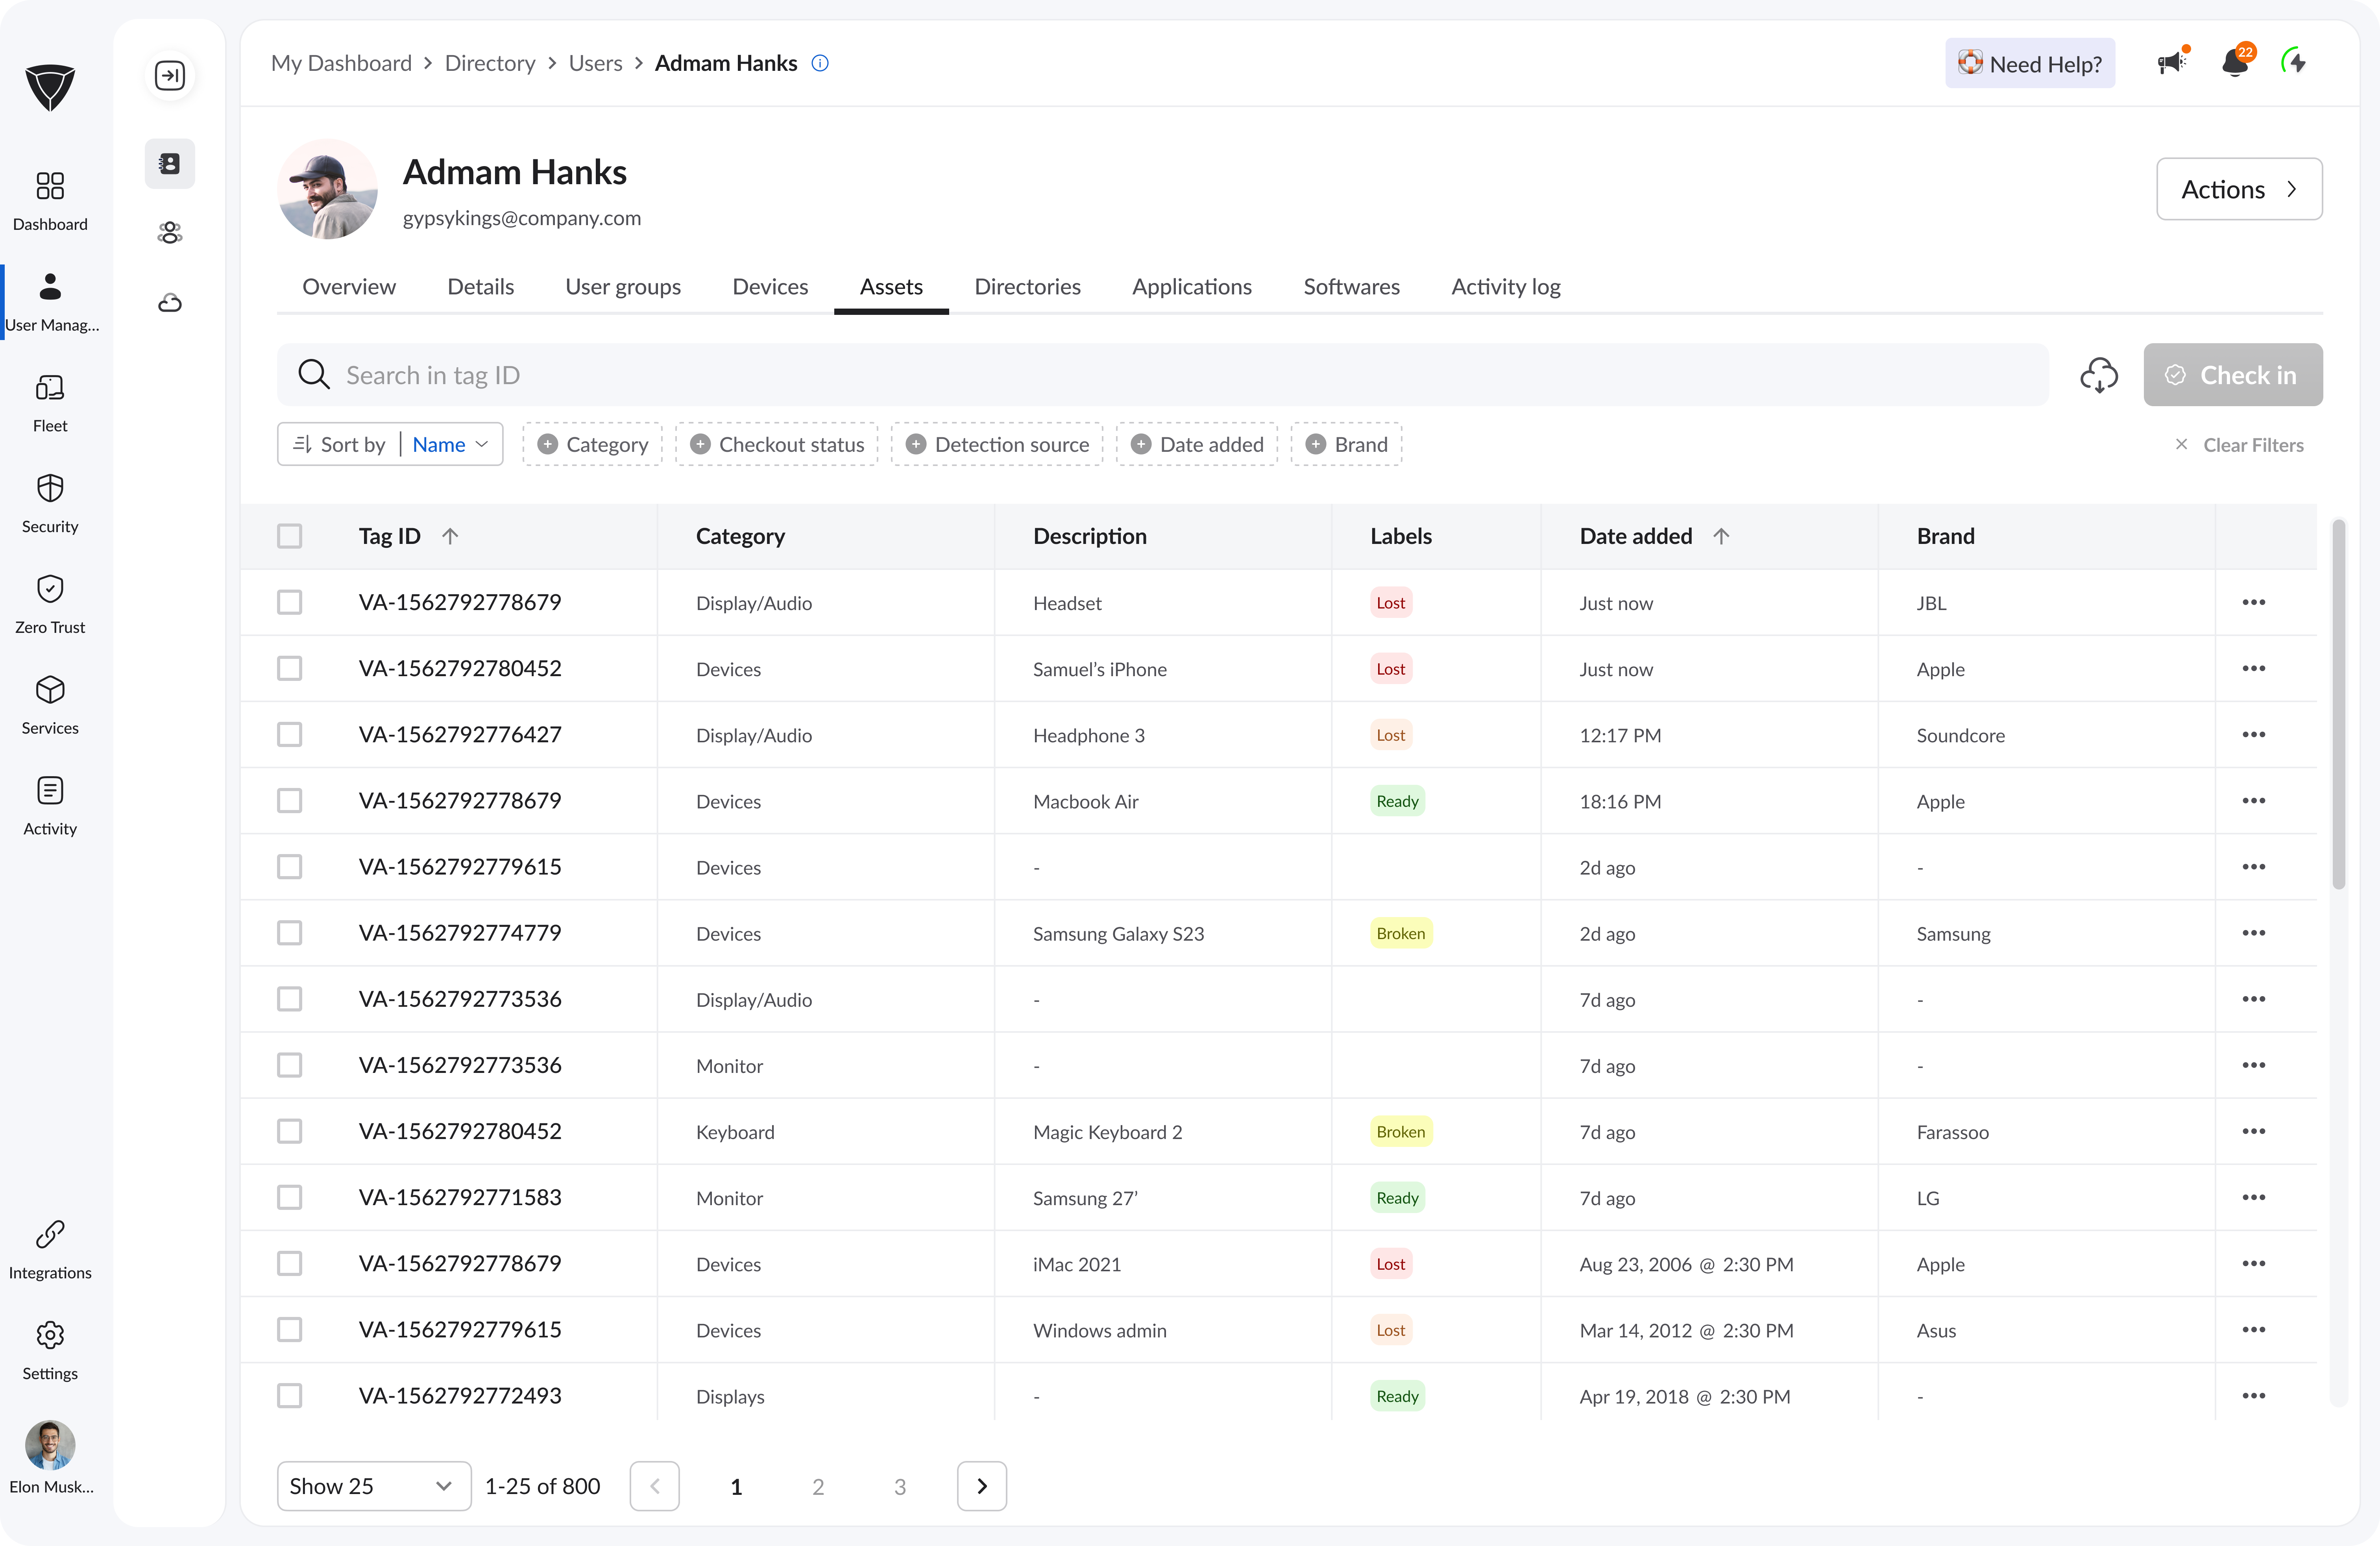Open the Sort by Name dropdown
The height and width of the screenshot is (1546, 2380).
pos(390,444)
